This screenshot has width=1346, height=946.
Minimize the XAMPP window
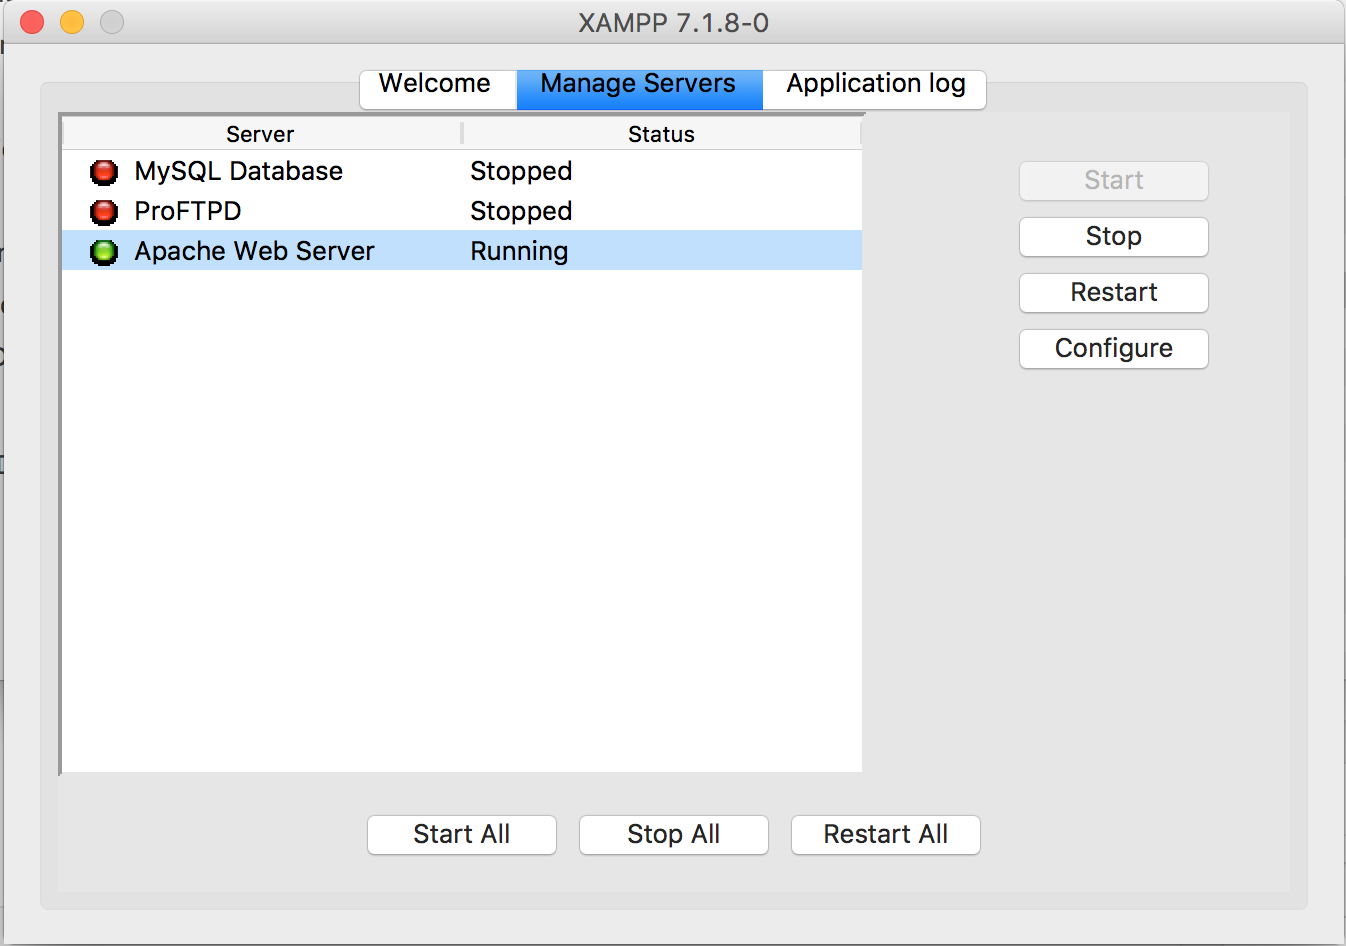pyautogui.click(x=71, y=21)
